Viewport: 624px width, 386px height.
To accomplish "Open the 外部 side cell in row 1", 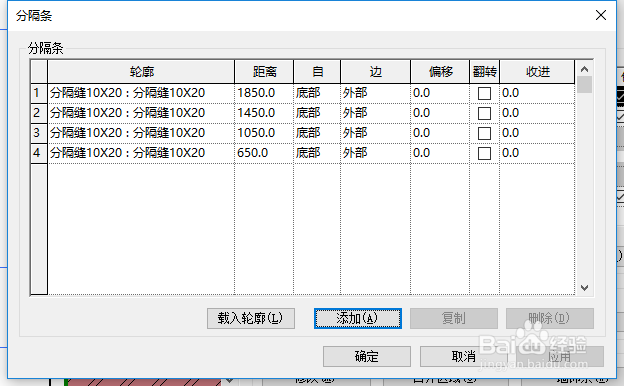I will (375, 93).
